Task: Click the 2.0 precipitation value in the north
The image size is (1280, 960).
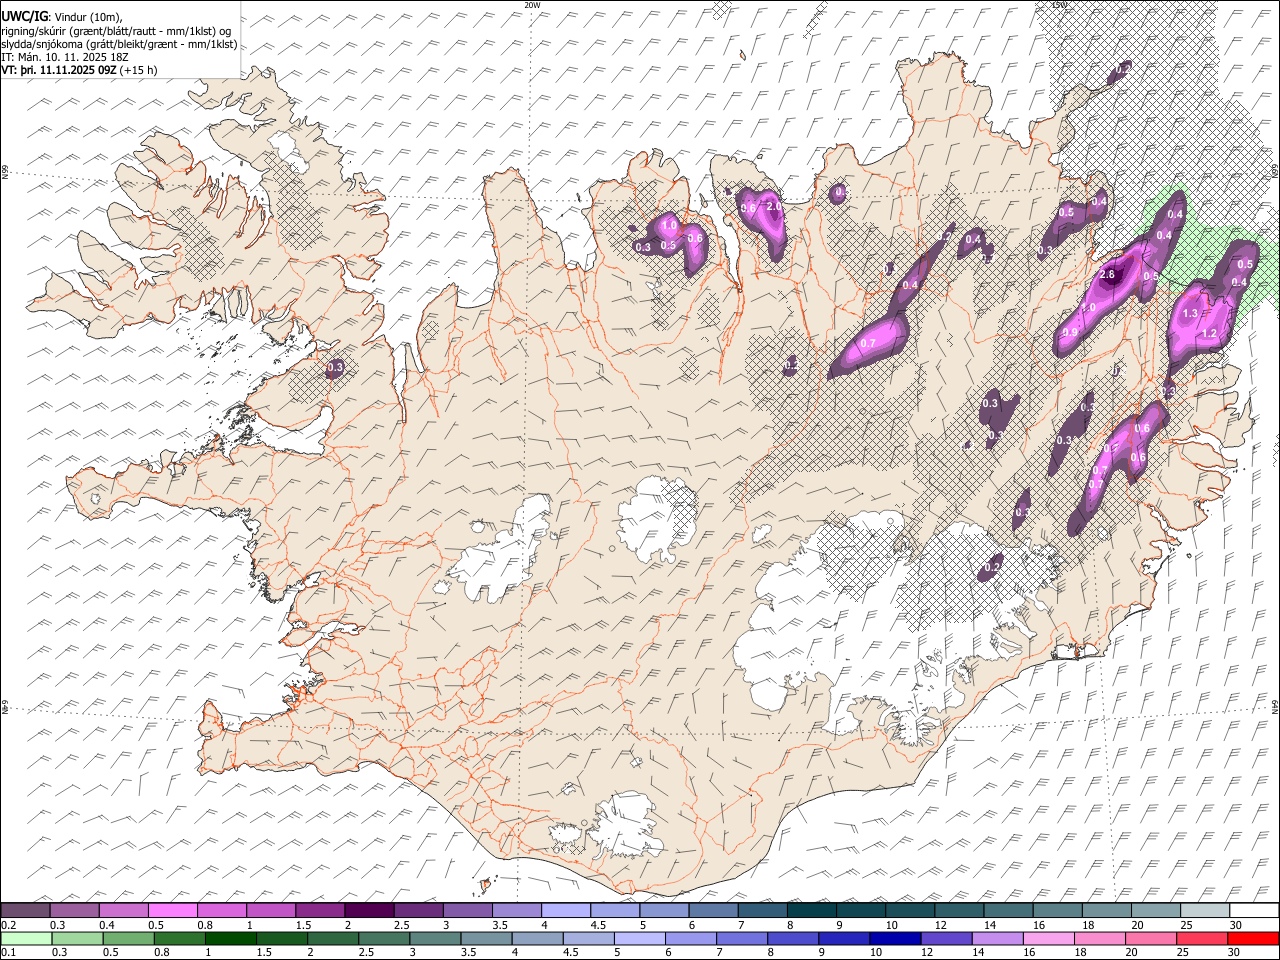Action: (774, 206)
